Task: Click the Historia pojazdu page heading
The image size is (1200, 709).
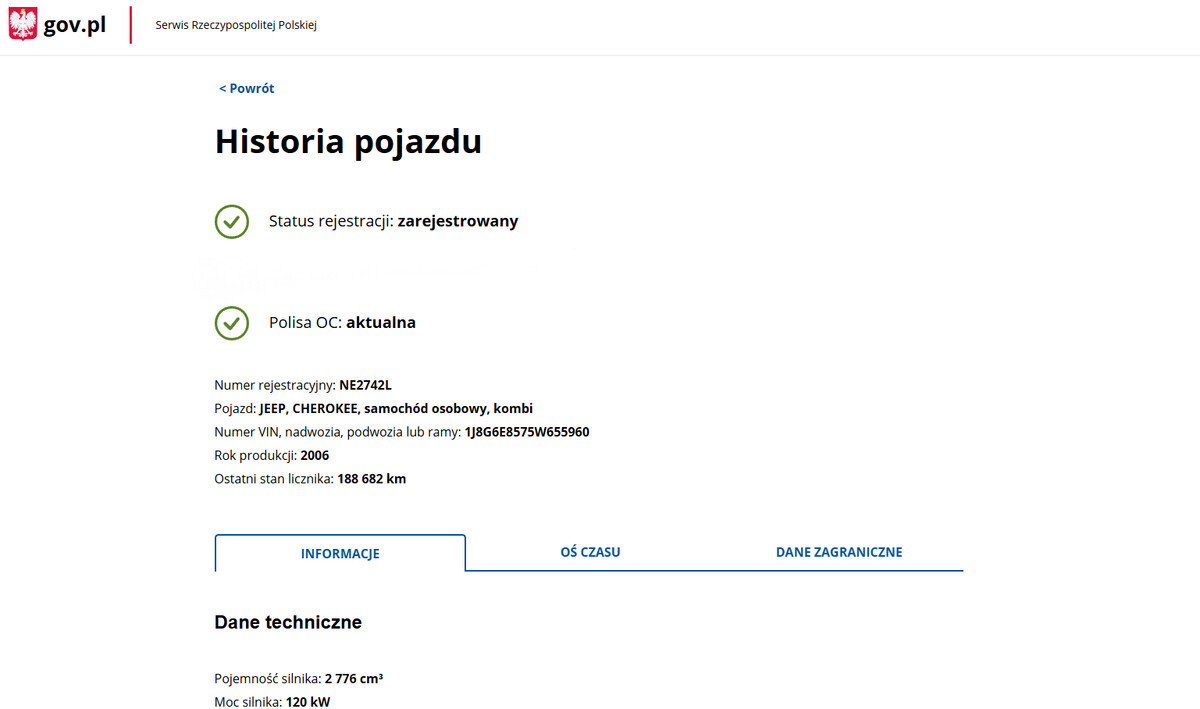Action: coord(348,142)
